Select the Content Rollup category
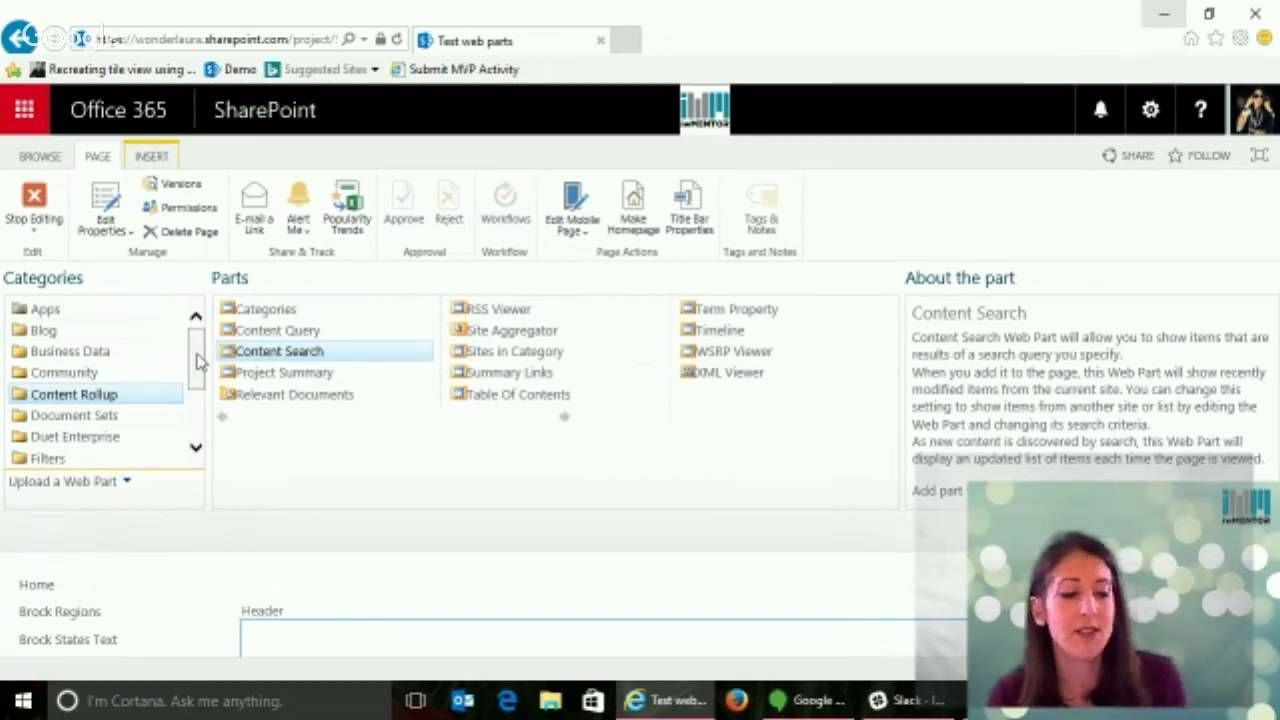This screenshot has height=720, width=1280. coord(95,394)
